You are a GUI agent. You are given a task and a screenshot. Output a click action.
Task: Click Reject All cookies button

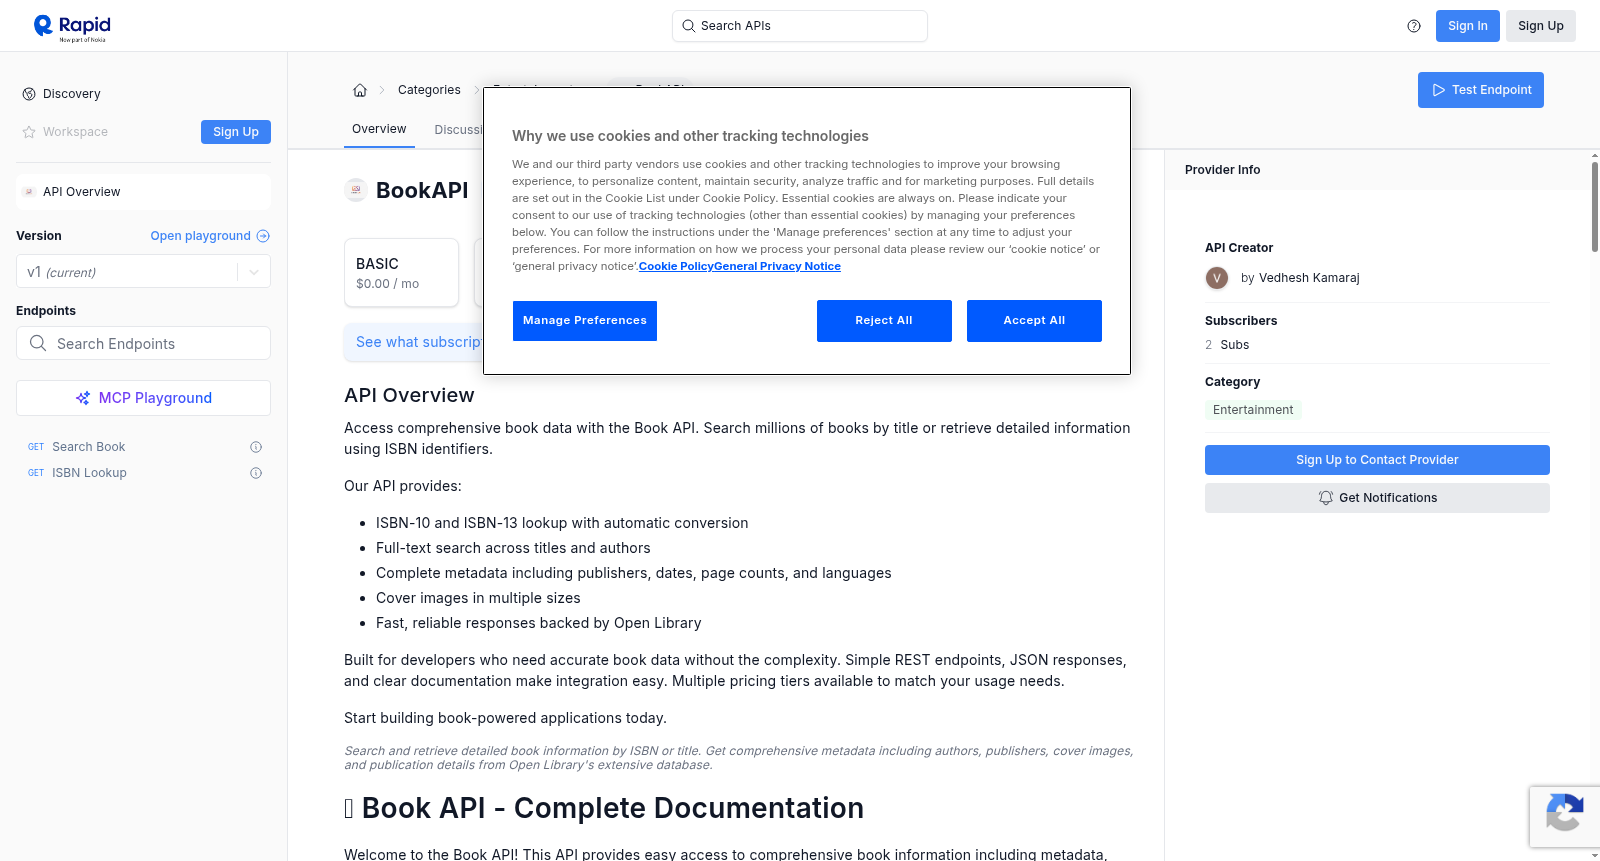click(884, 321)
